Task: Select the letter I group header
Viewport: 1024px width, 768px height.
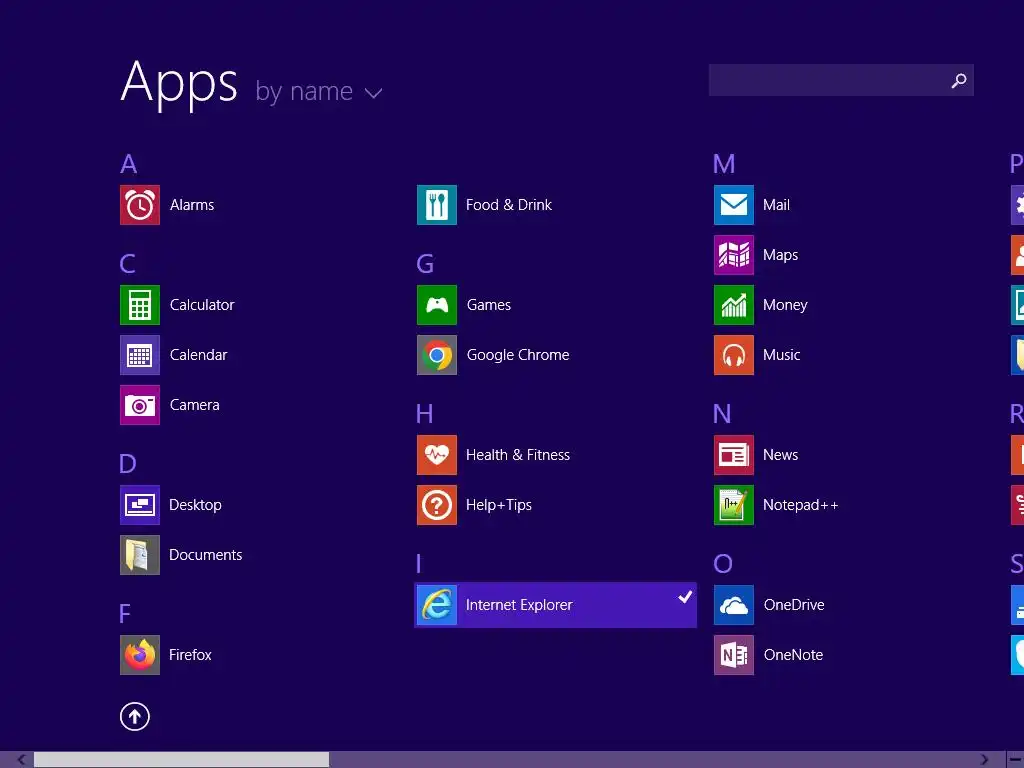Action: pos(419,564)
